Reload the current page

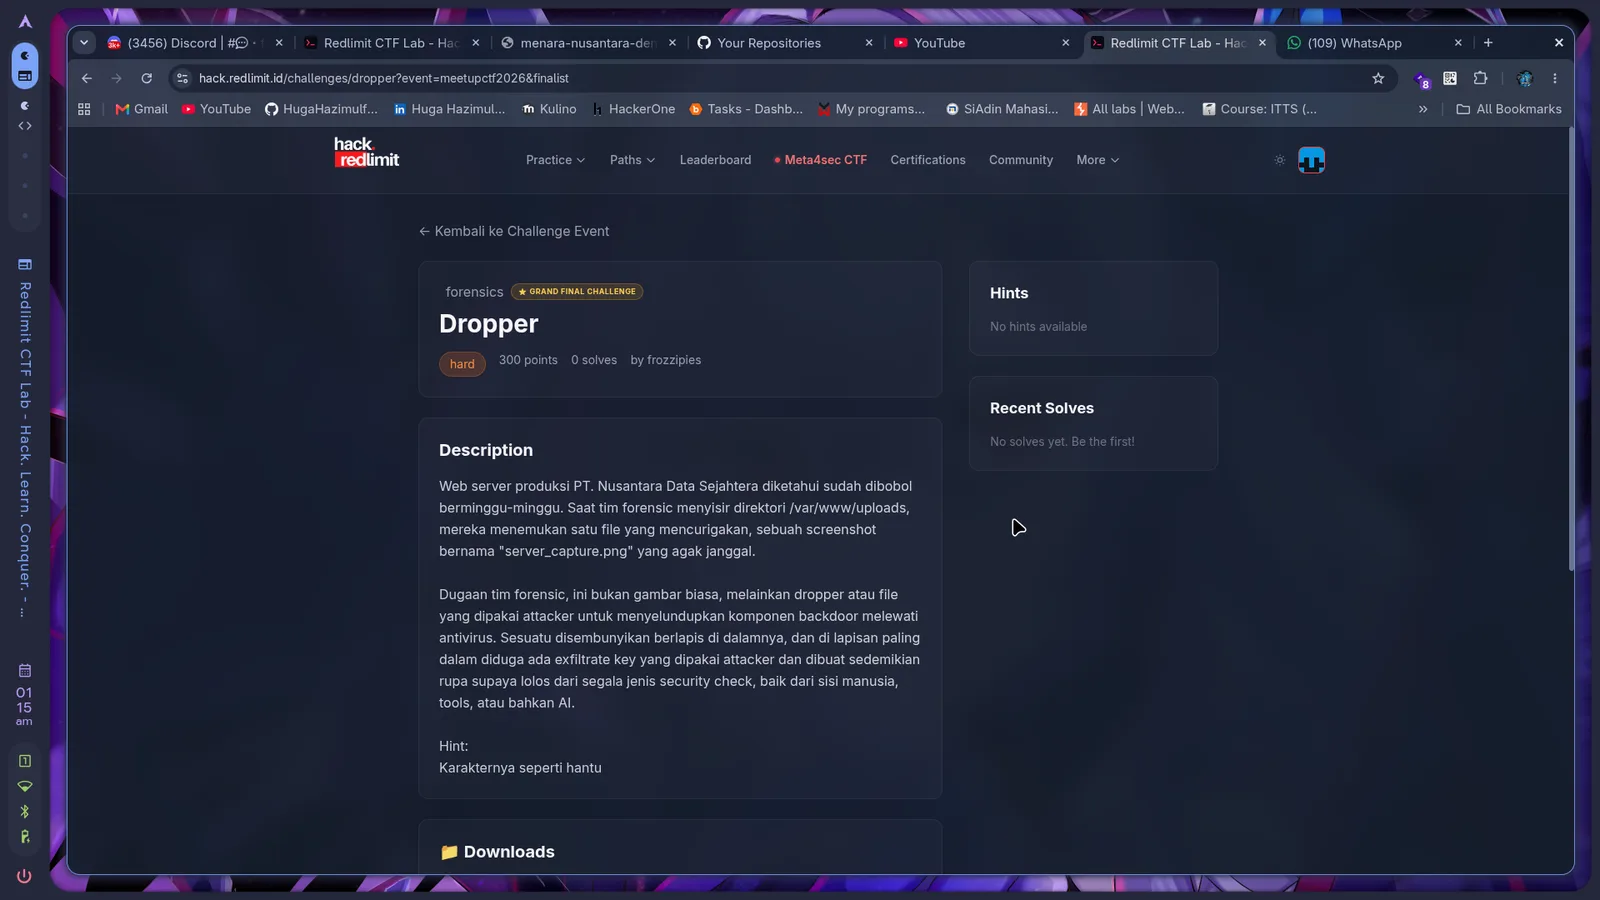click(x=147, y=78)
